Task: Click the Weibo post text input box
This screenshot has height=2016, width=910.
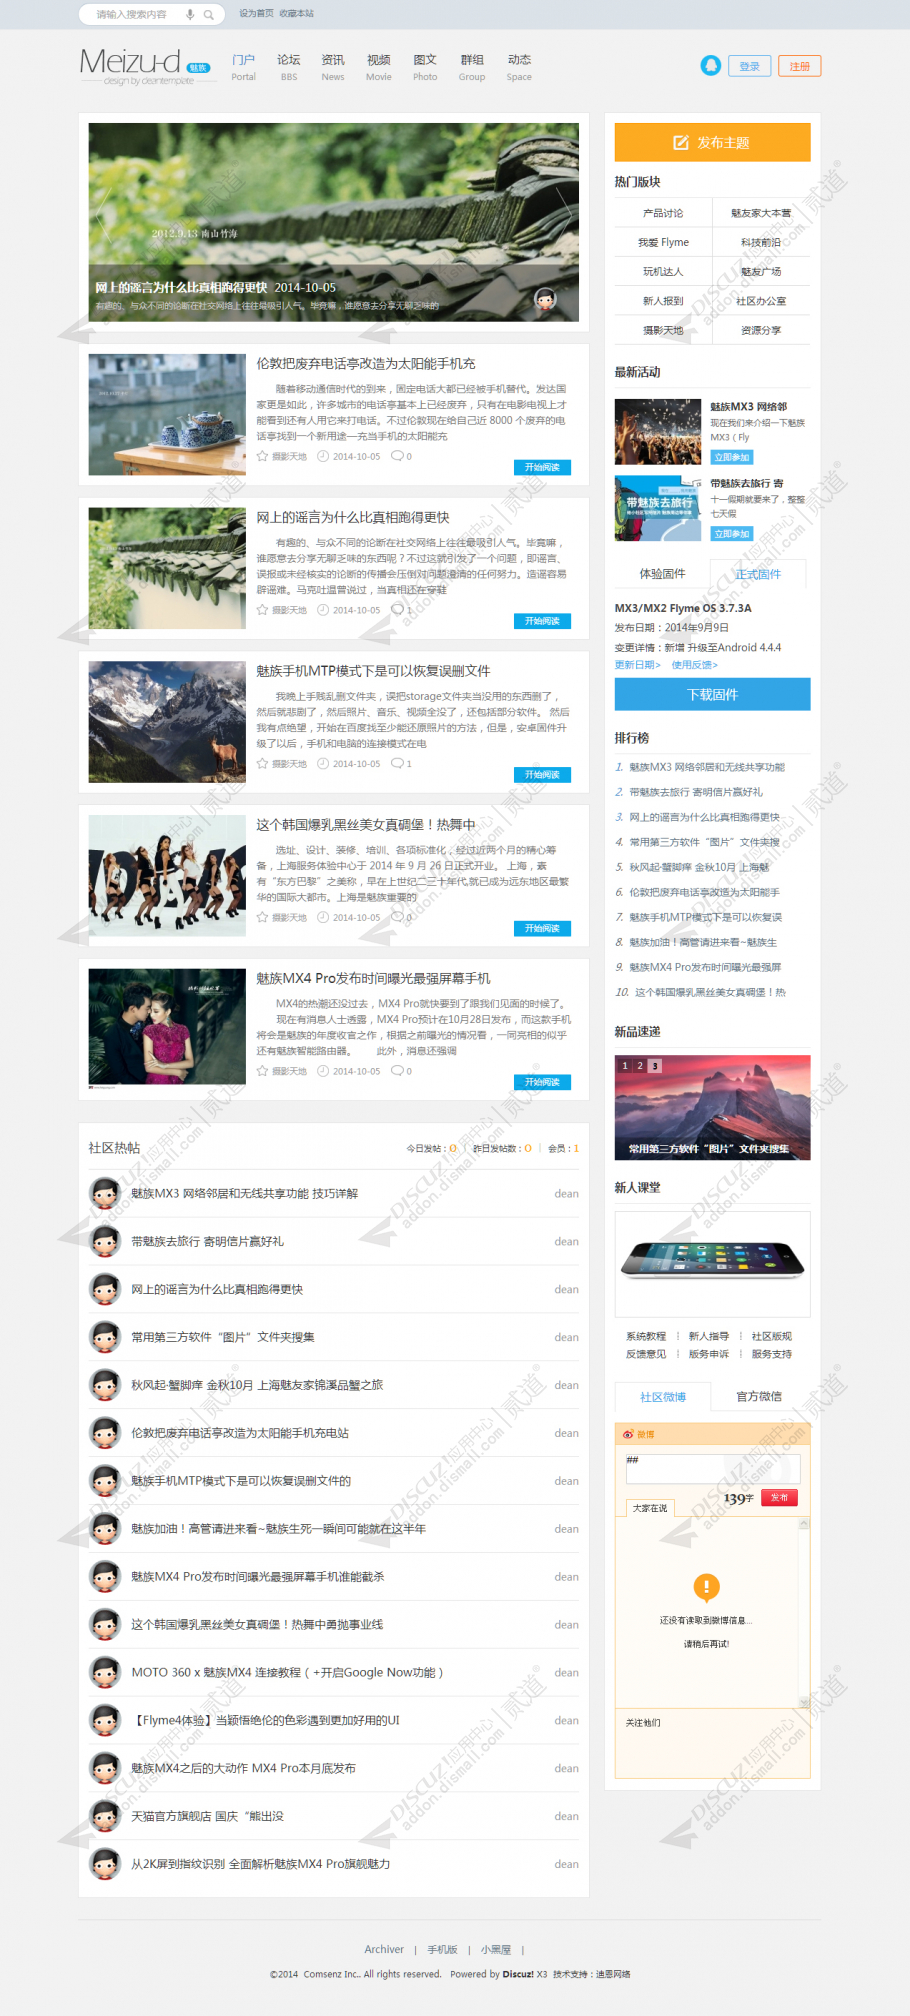Action: [712, 1467]
